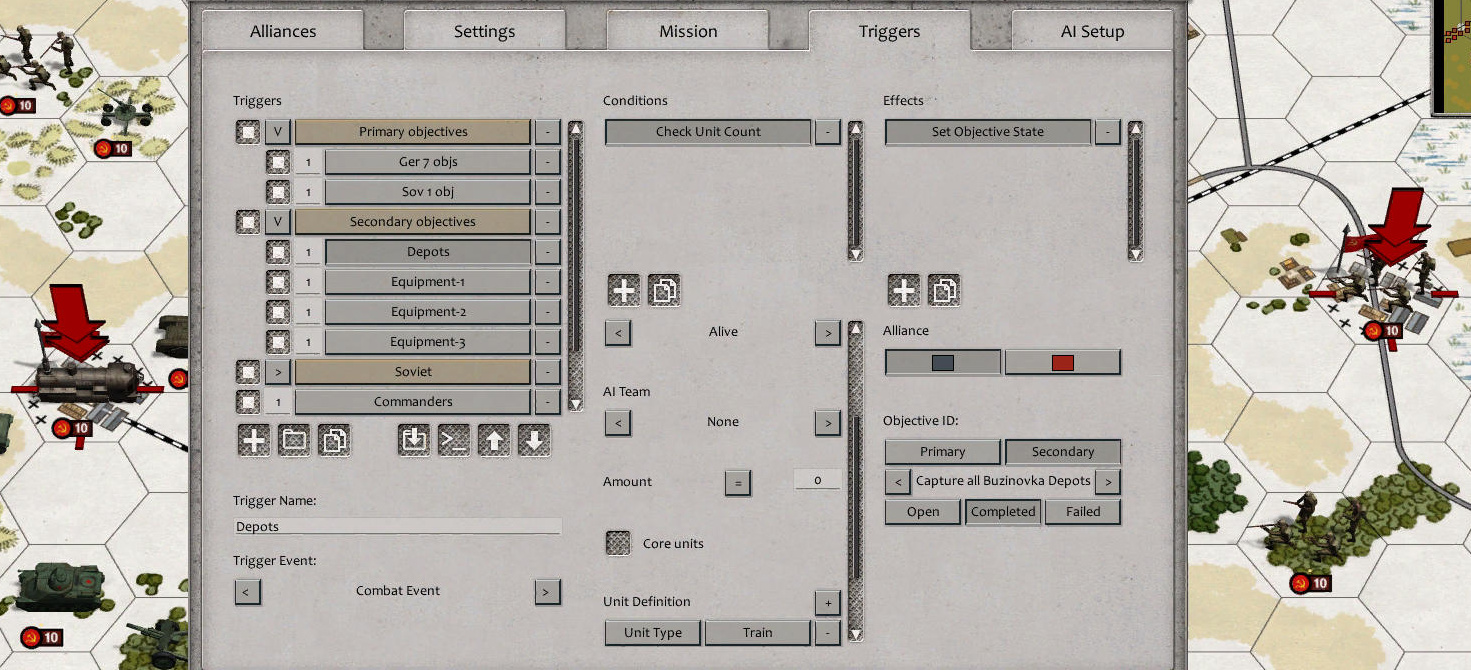The width and height of the screenshot is (1471, 670).
Task: Set objective state to Failed
Action: (1083, 512)
